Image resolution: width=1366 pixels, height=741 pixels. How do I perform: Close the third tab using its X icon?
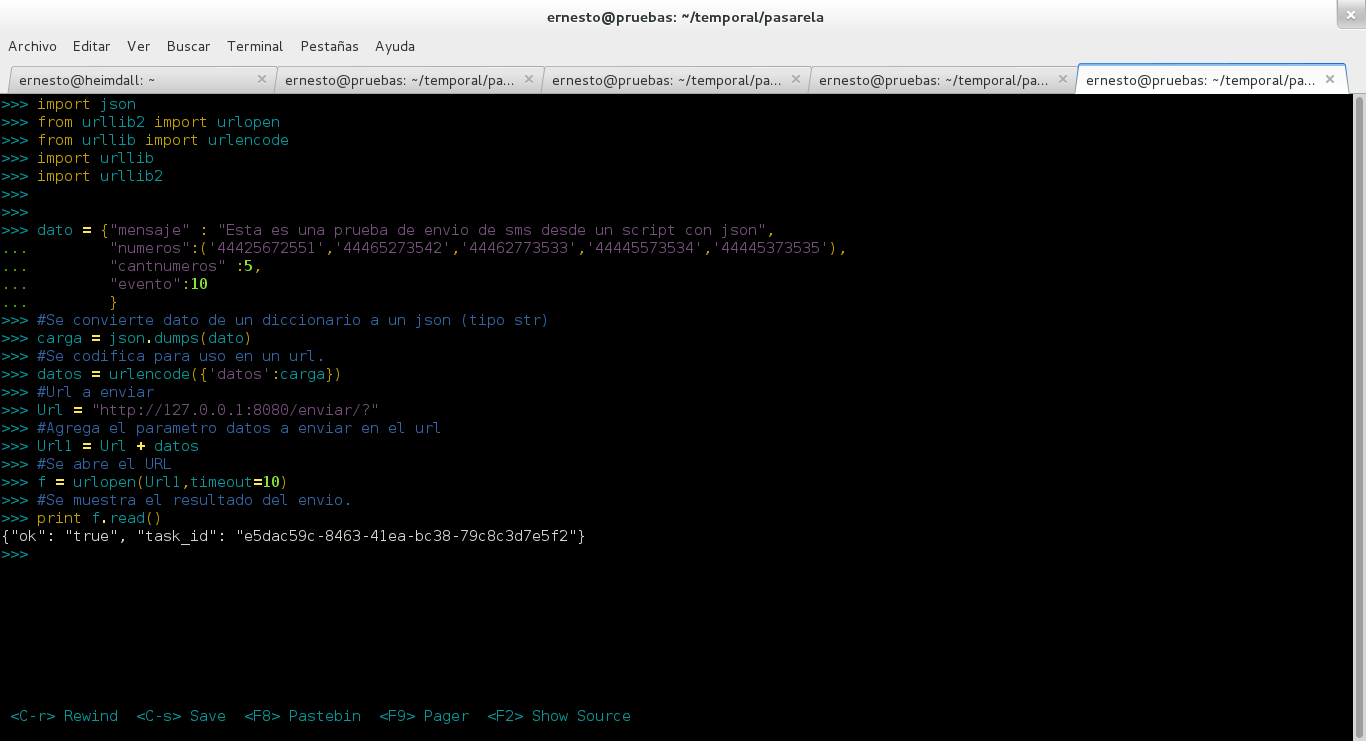[x=796, y=79]
